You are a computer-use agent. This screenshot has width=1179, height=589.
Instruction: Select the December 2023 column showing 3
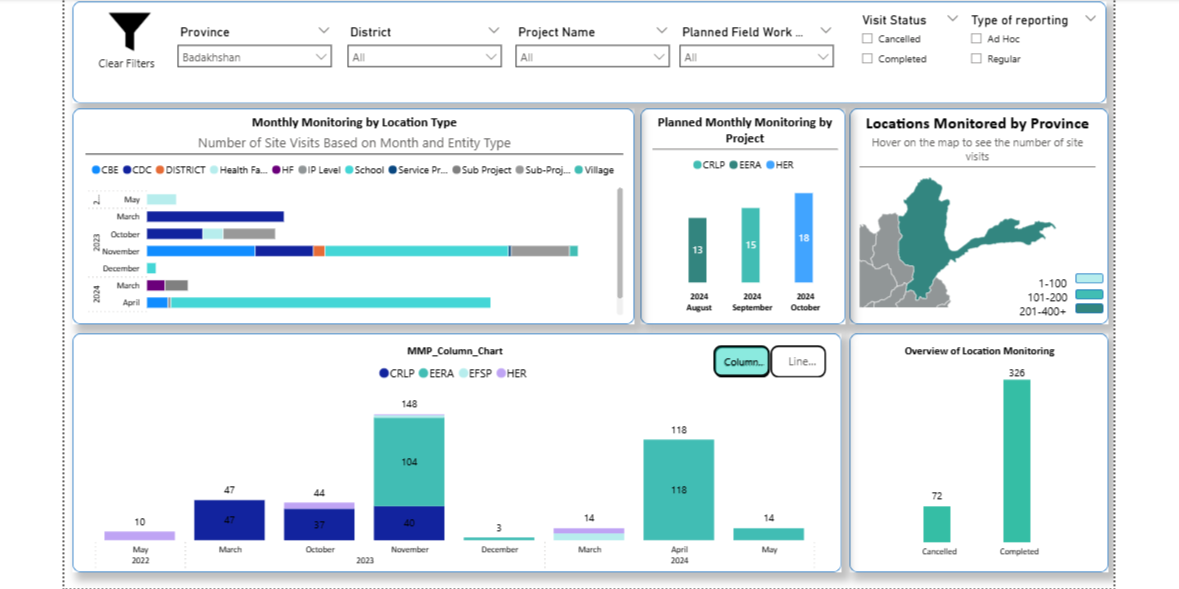(499, 539)
